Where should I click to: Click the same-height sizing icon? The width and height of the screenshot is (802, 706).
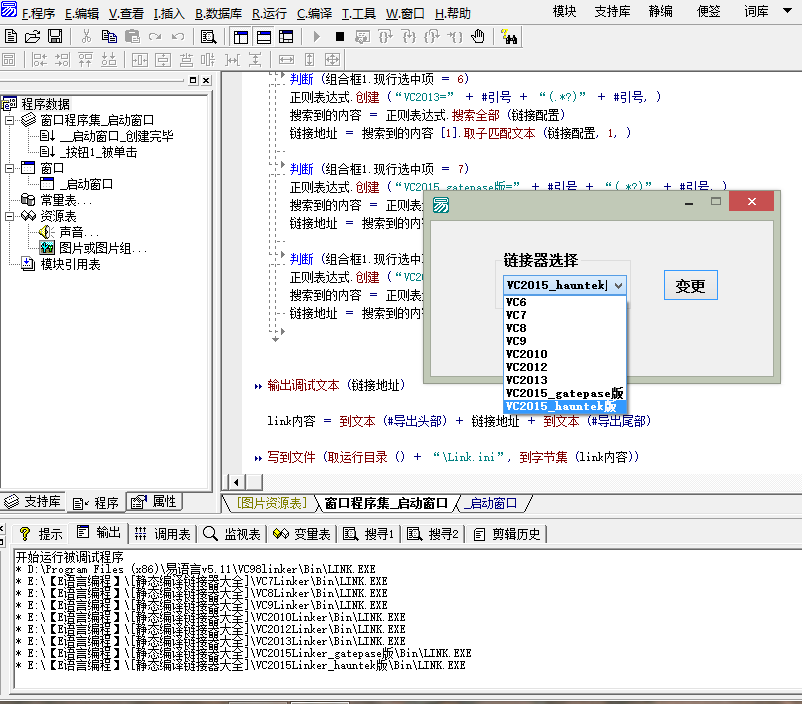pyautogui.click(x=309, y=60)
